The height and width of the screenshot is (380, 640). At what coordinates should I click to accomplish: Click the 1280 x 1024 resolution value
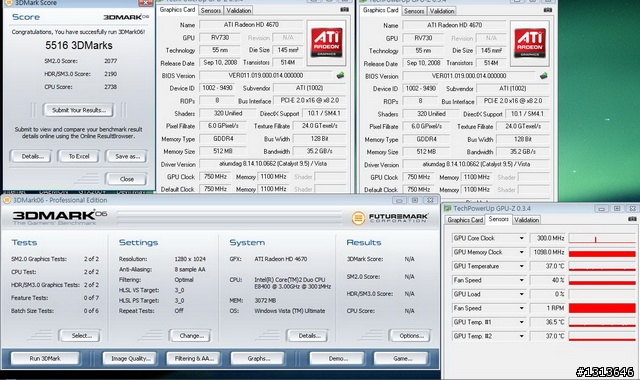190,259
